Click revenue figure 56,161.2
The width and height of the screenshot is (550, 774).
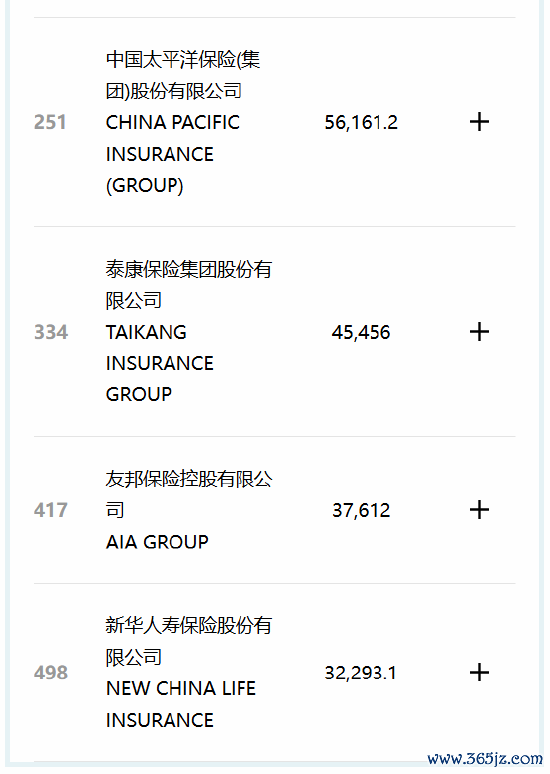[361, 122]
